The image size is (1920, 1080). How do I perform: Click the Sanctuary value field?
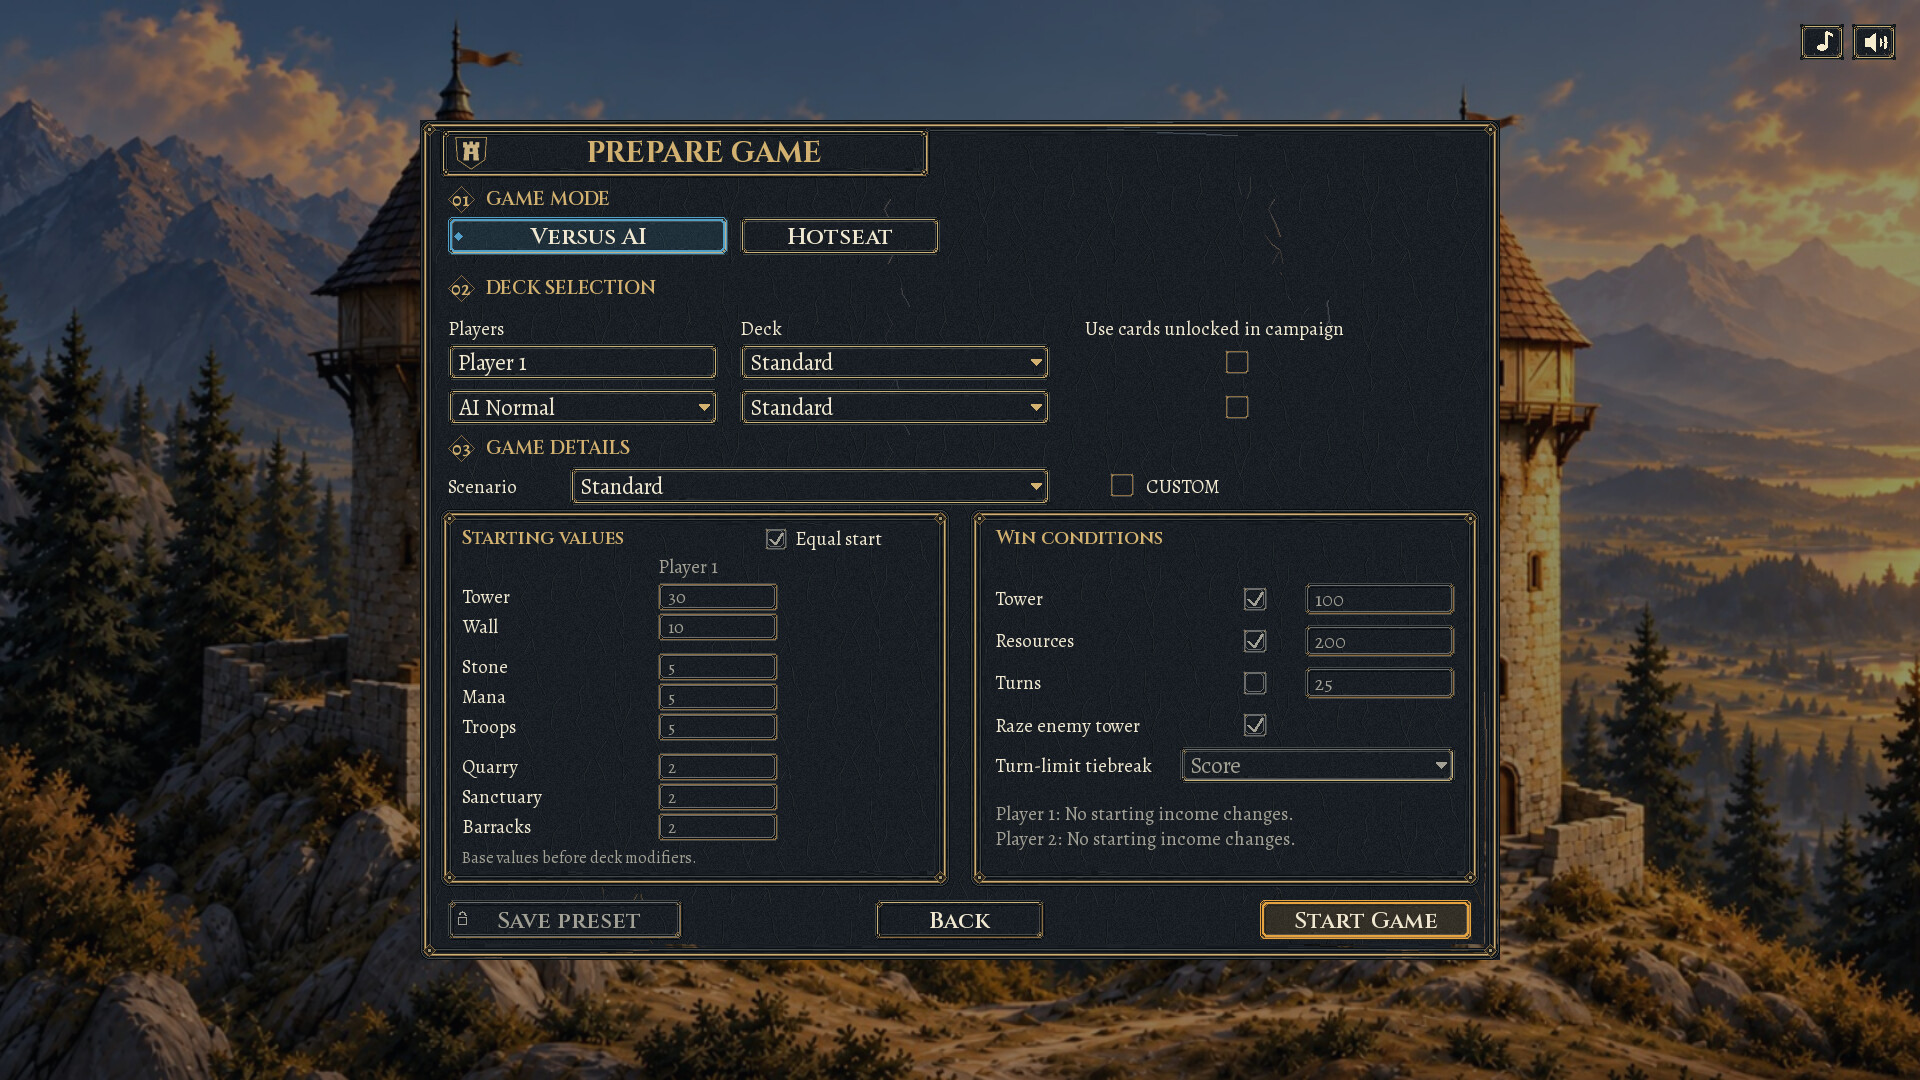[x=718, y=797]
